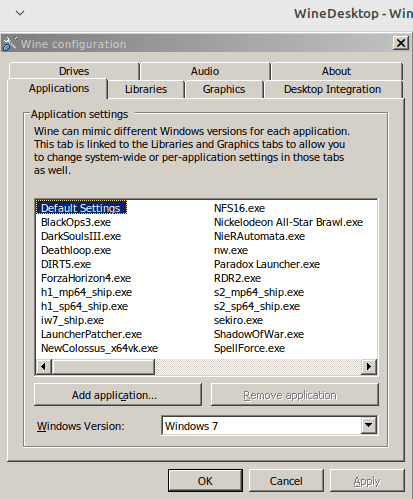Select h1_mp64_ship.exe entry
Screen dimensions: 413x499
[x=87, y=292]
